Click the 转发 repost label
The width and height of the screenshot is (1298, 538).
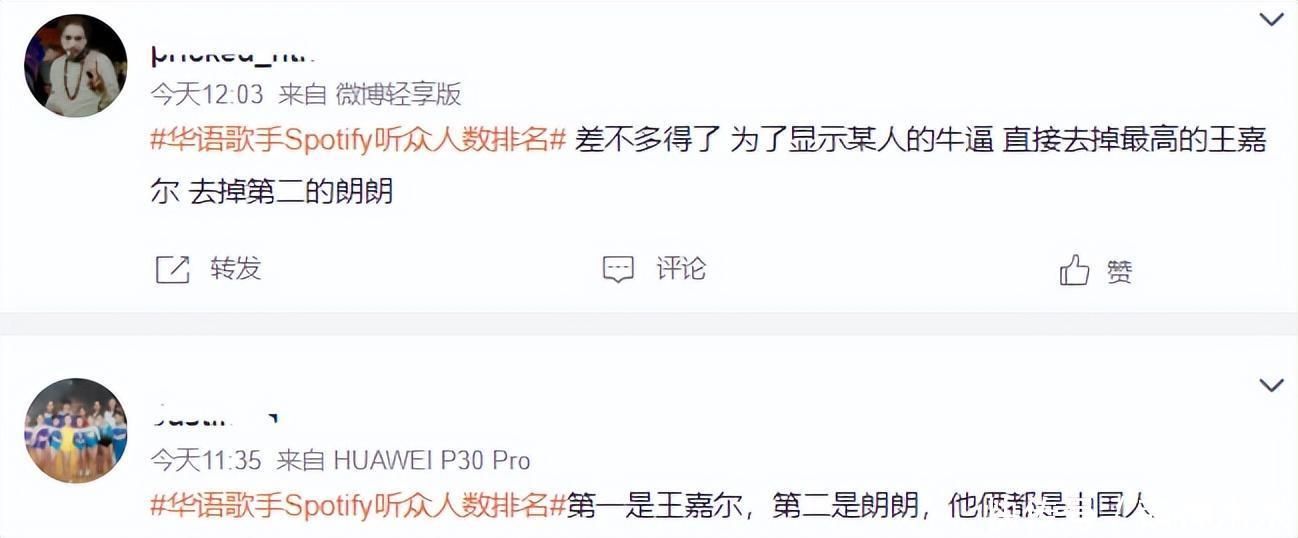click(x=236, y=269)
